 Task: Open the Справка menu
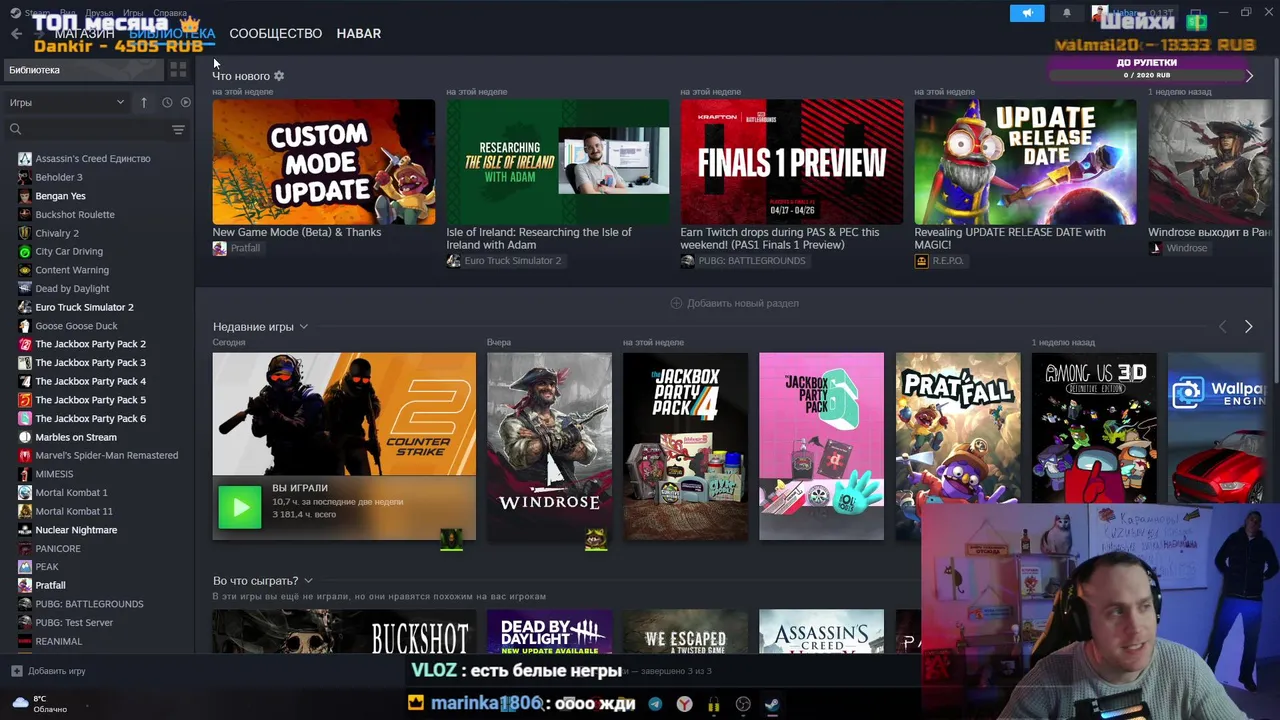pyautogui.click(x=170, y=13)
